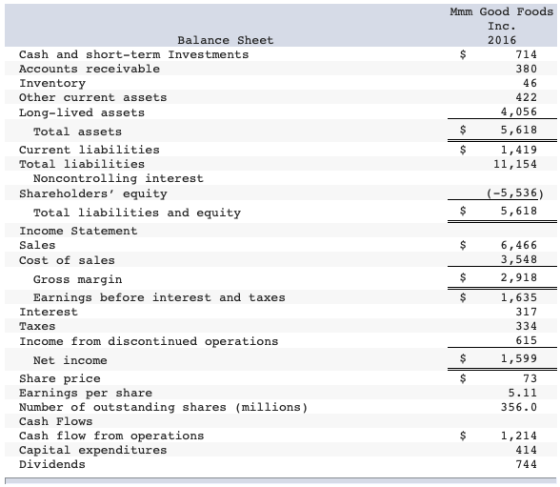Image resolution: width=560 pixels, height=487 pixels.
Task: Select the 'Cash flow from operations' label
Action: click(111, 436)
